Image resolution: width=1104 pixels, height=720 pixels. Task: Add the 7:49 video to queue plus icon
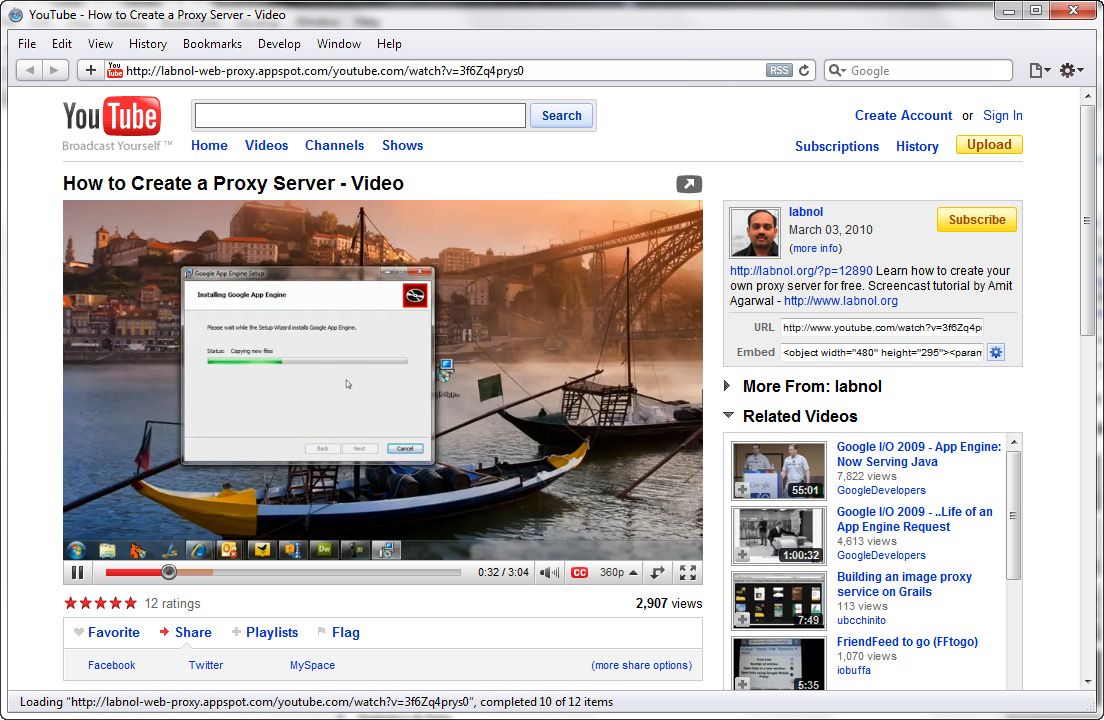click(742, 620)
